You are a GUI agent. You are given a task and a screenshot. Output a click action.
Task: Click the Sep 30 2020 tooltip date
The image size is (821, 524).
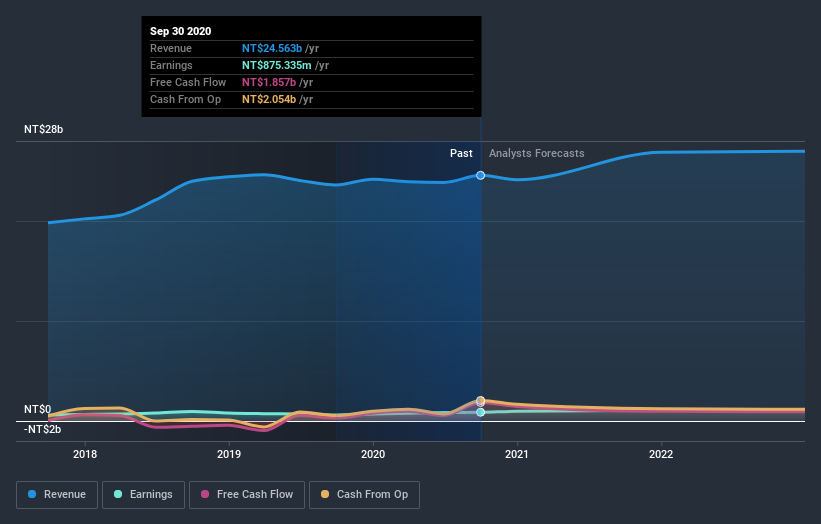click(x=181, y=31)
